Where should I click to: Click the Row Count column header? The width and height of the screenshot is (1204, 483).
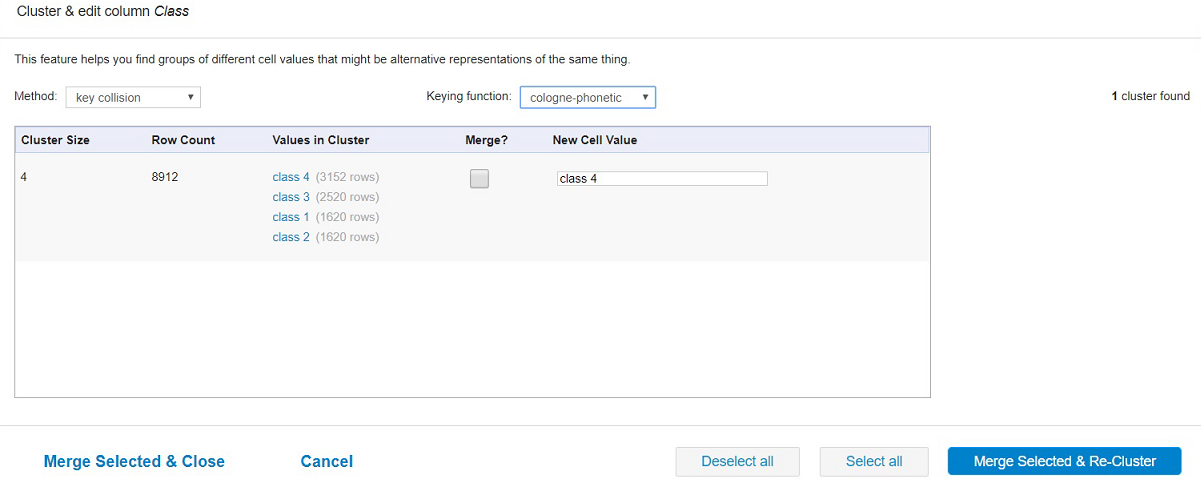(183, 140)
